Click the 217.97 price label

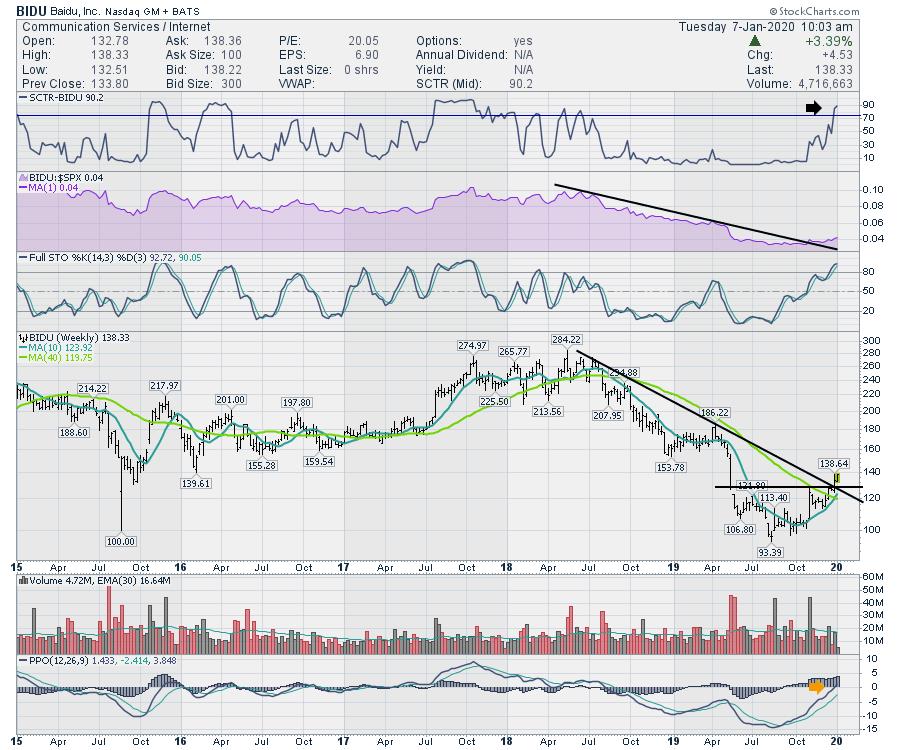point(164,386)
